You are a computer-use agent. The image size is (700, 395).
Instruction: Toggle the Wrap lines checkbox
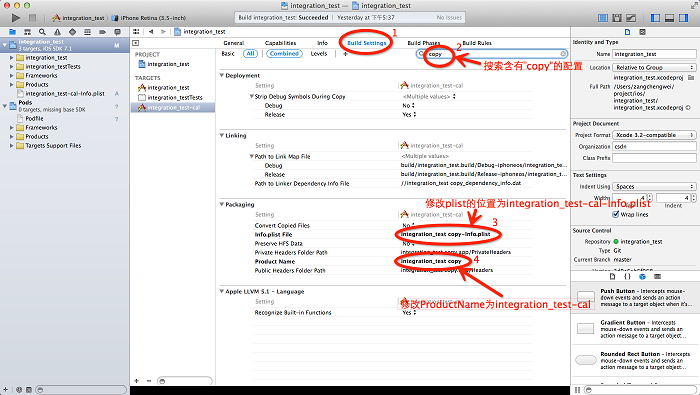point(616,214)
